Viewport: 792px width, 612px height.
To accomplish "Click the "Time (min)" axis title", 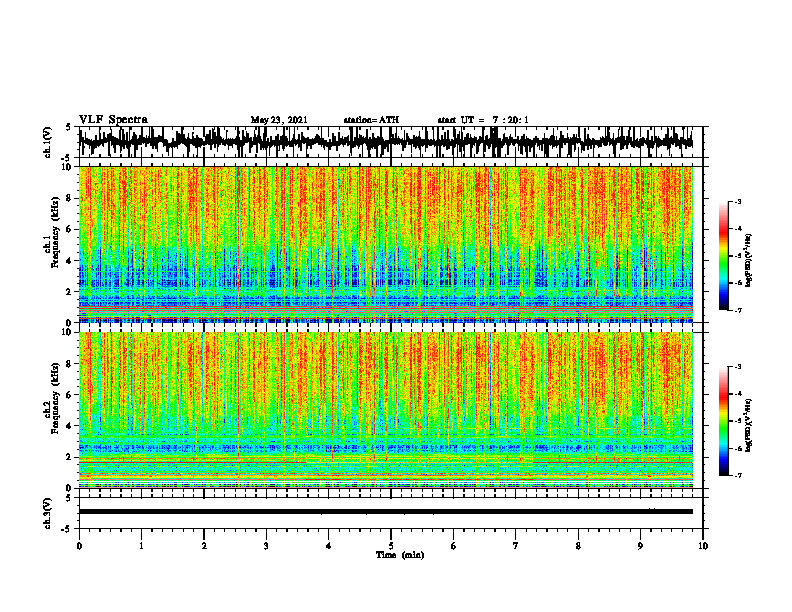I will (x=400, y=555).
